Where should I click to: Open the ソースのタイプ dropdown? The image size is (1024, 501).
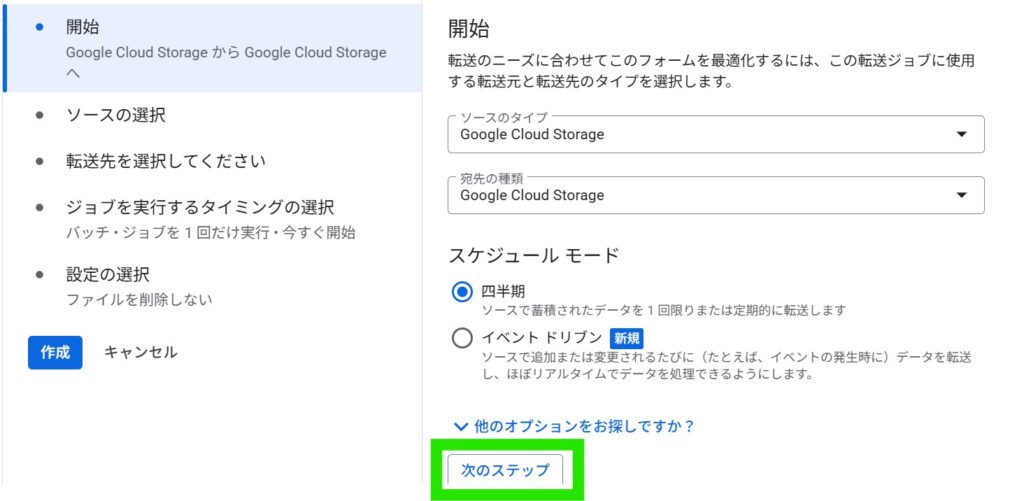(715, 134)
